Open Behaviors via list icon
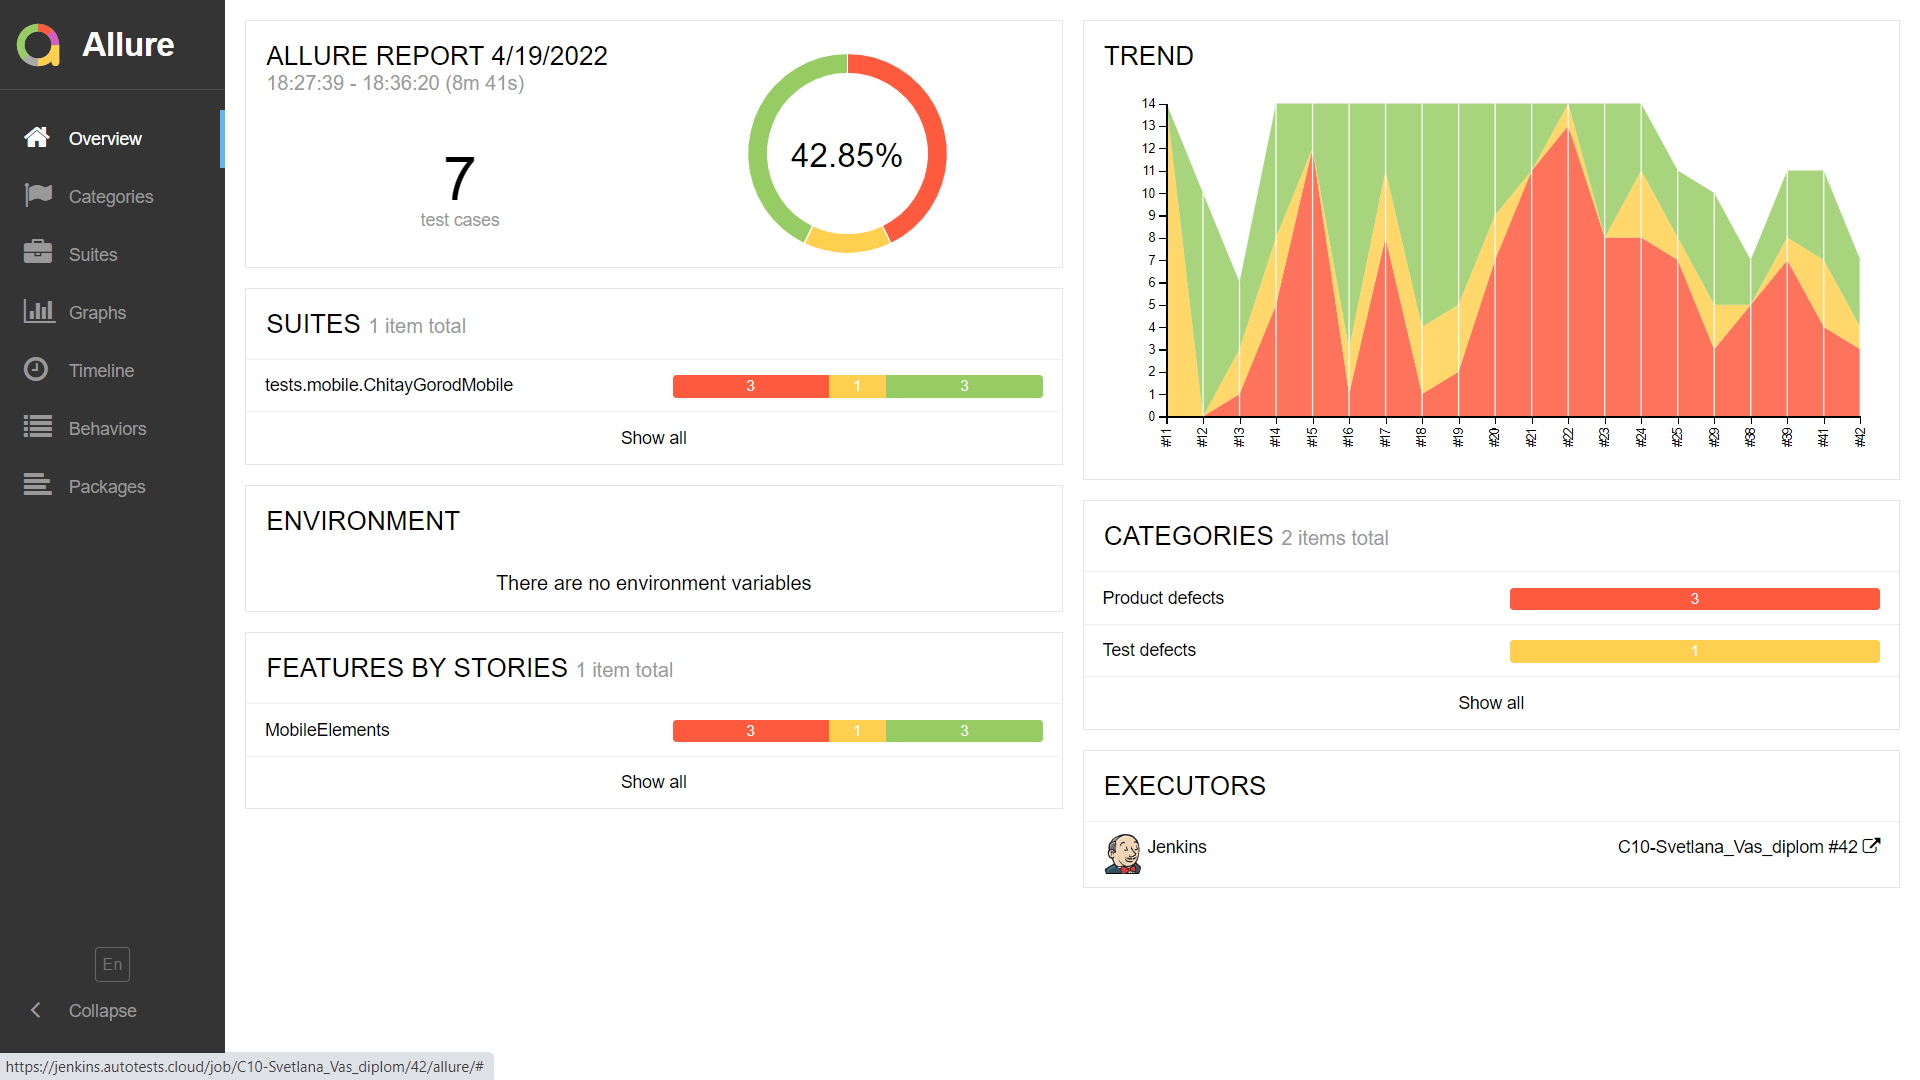This screenshot has width=1920, height=1080. coord(38,427)
